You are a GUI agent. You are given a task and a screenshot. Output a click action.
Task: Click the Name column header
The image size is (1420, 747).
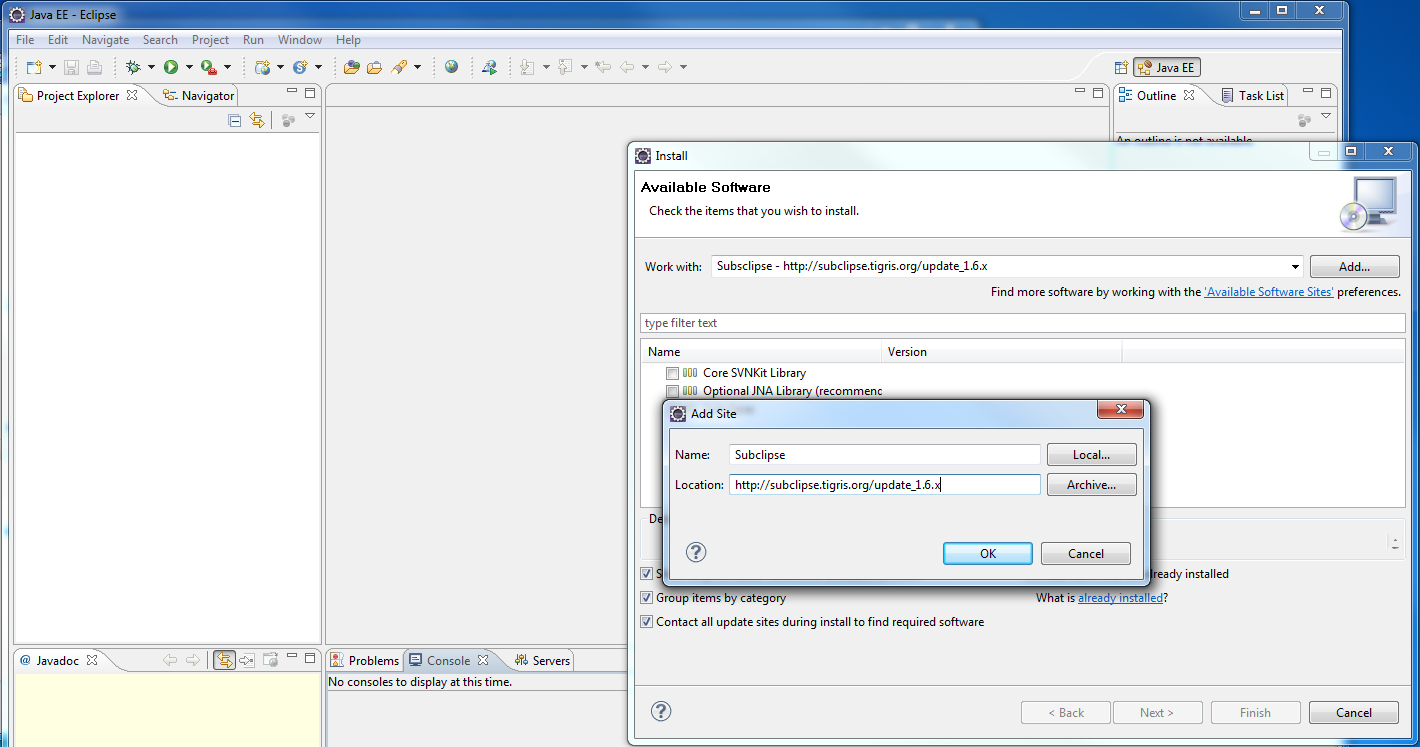click(761, 352)
